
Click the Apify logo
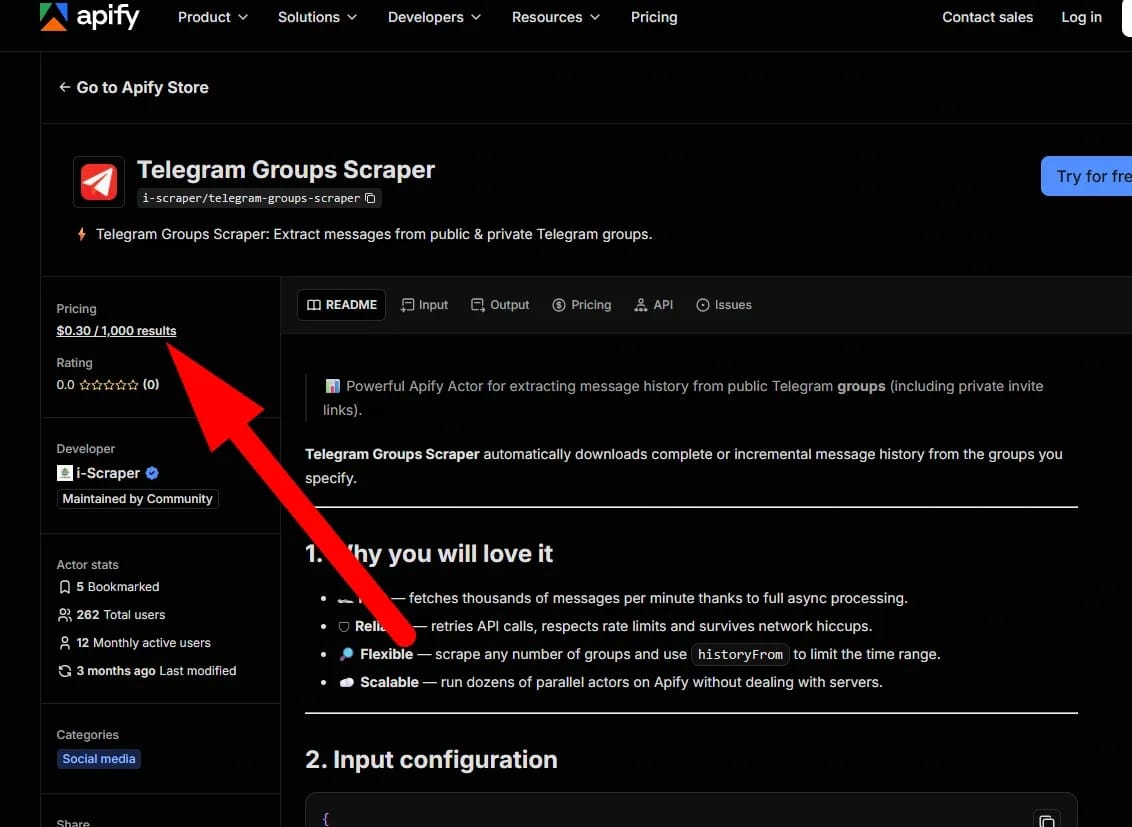(90, 17)
